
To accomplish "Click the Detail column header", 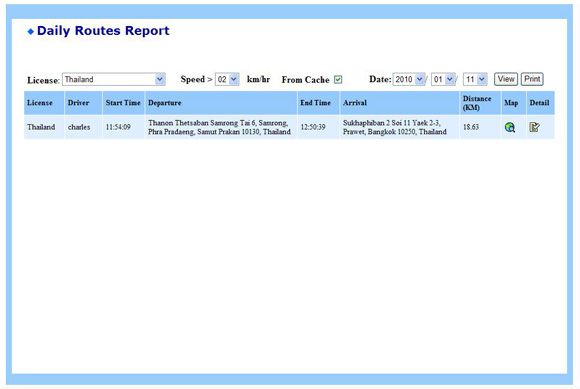I will 540,103.
